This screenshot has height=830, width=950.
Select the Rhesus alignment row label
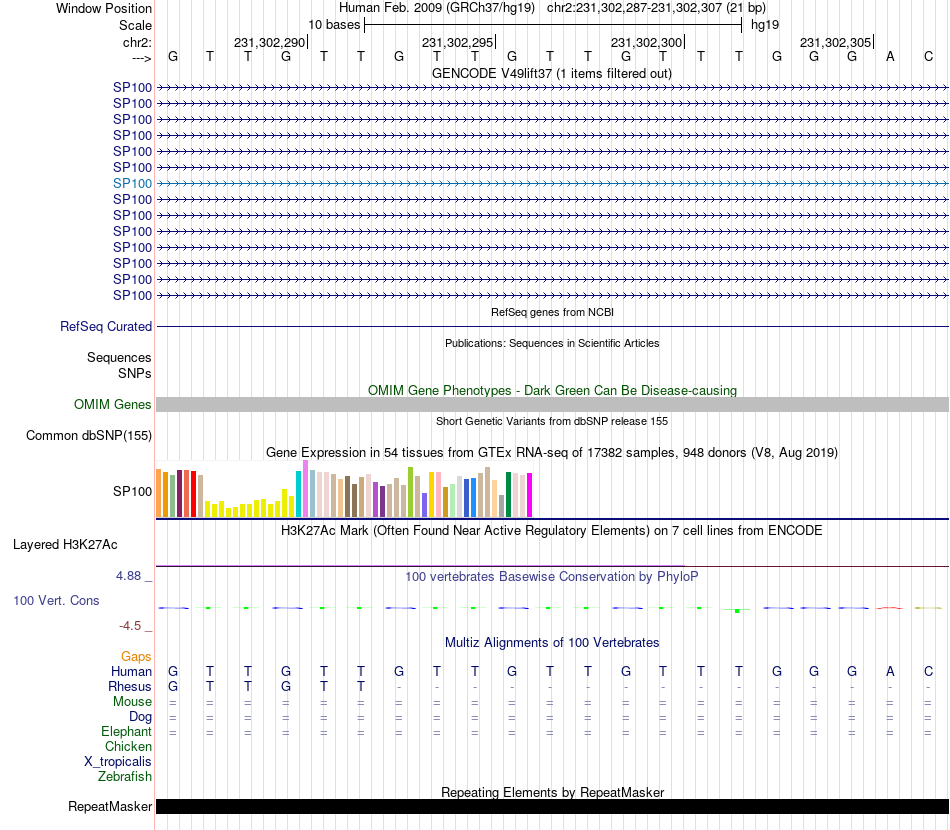(130, 686)
